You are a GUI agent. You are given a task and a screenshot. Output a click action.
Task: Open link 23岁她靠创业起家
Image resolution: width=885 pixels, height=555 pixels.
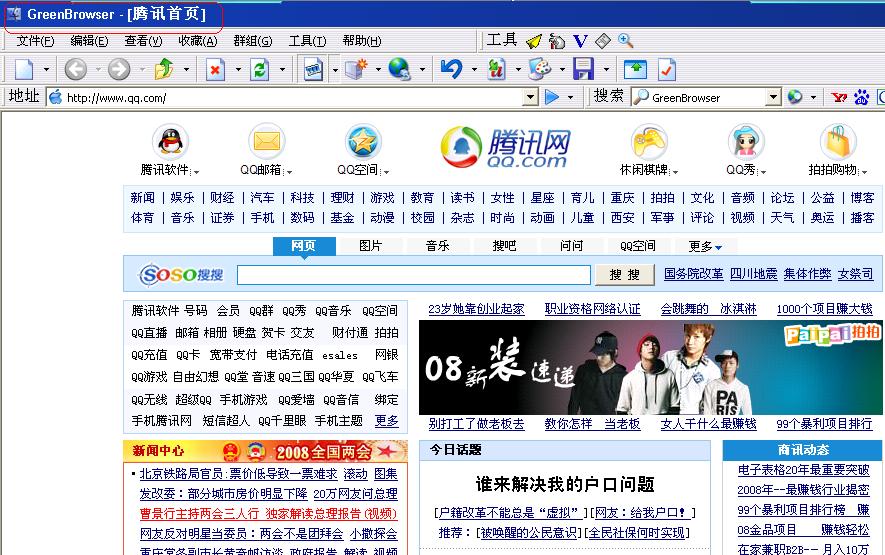476,309
